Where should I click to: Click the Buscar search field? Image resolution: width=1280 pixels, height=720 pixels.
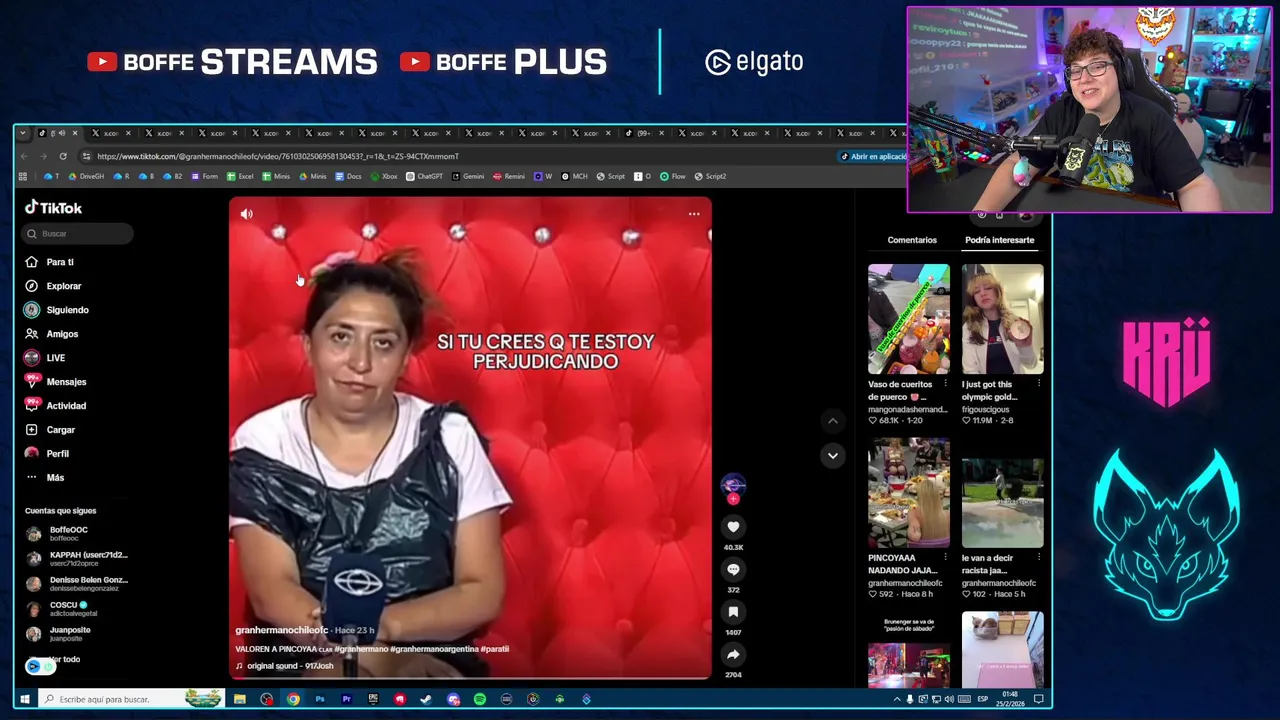pos(78,233)
